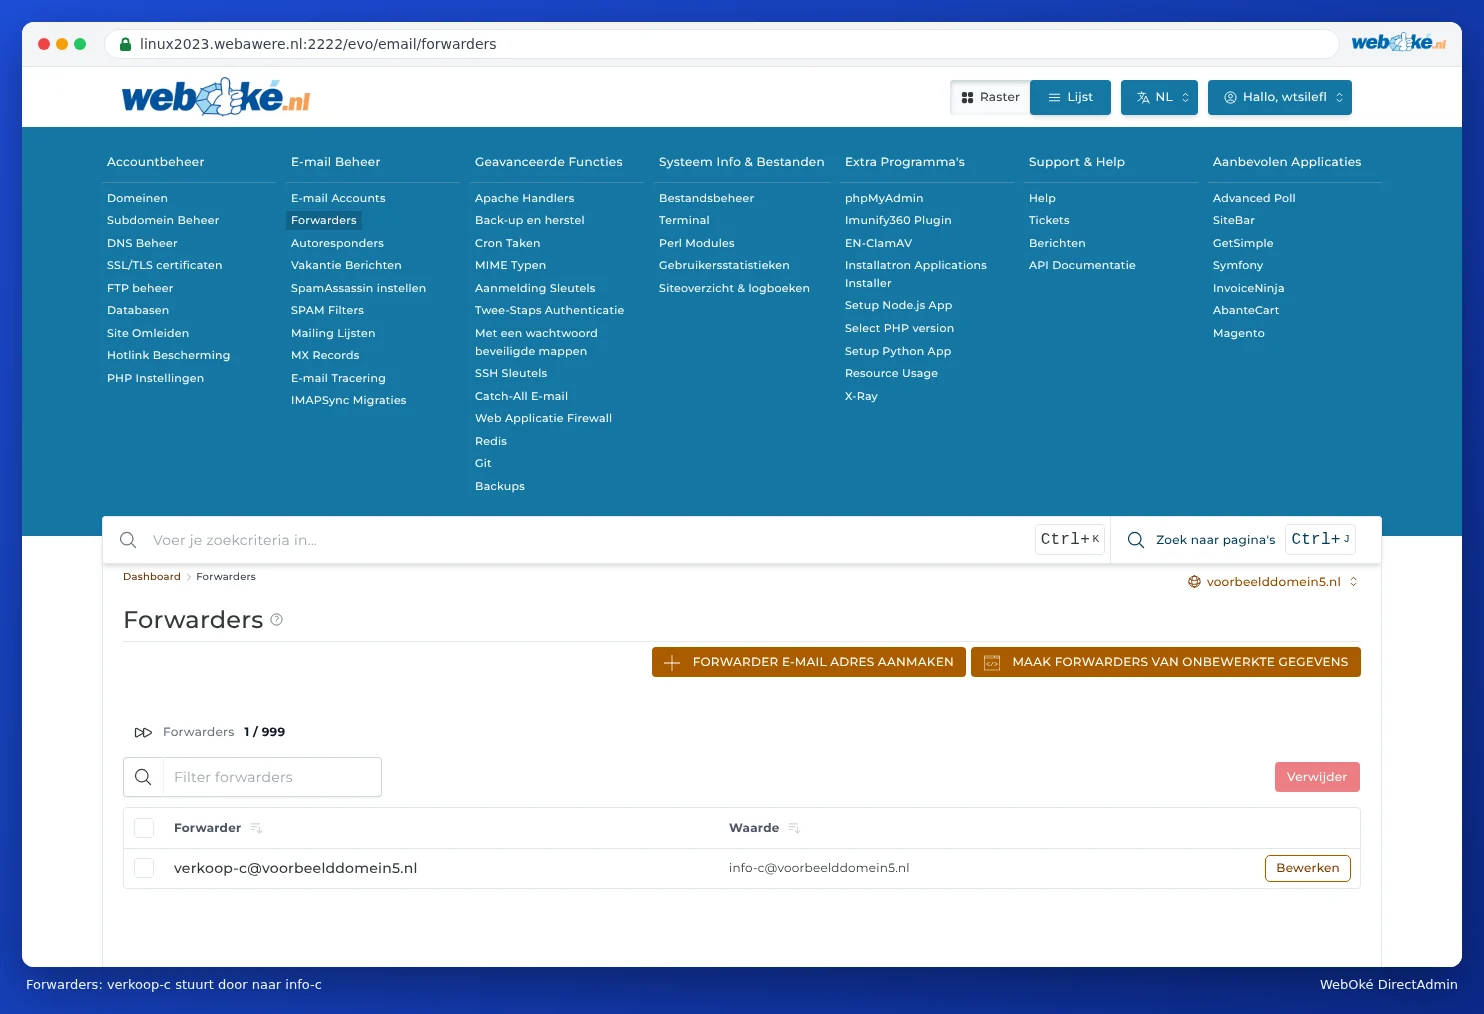1484x1014 pixels.
Task: Open the voorbeelddomein5.nl domain selector
Action: [1272, 582]
